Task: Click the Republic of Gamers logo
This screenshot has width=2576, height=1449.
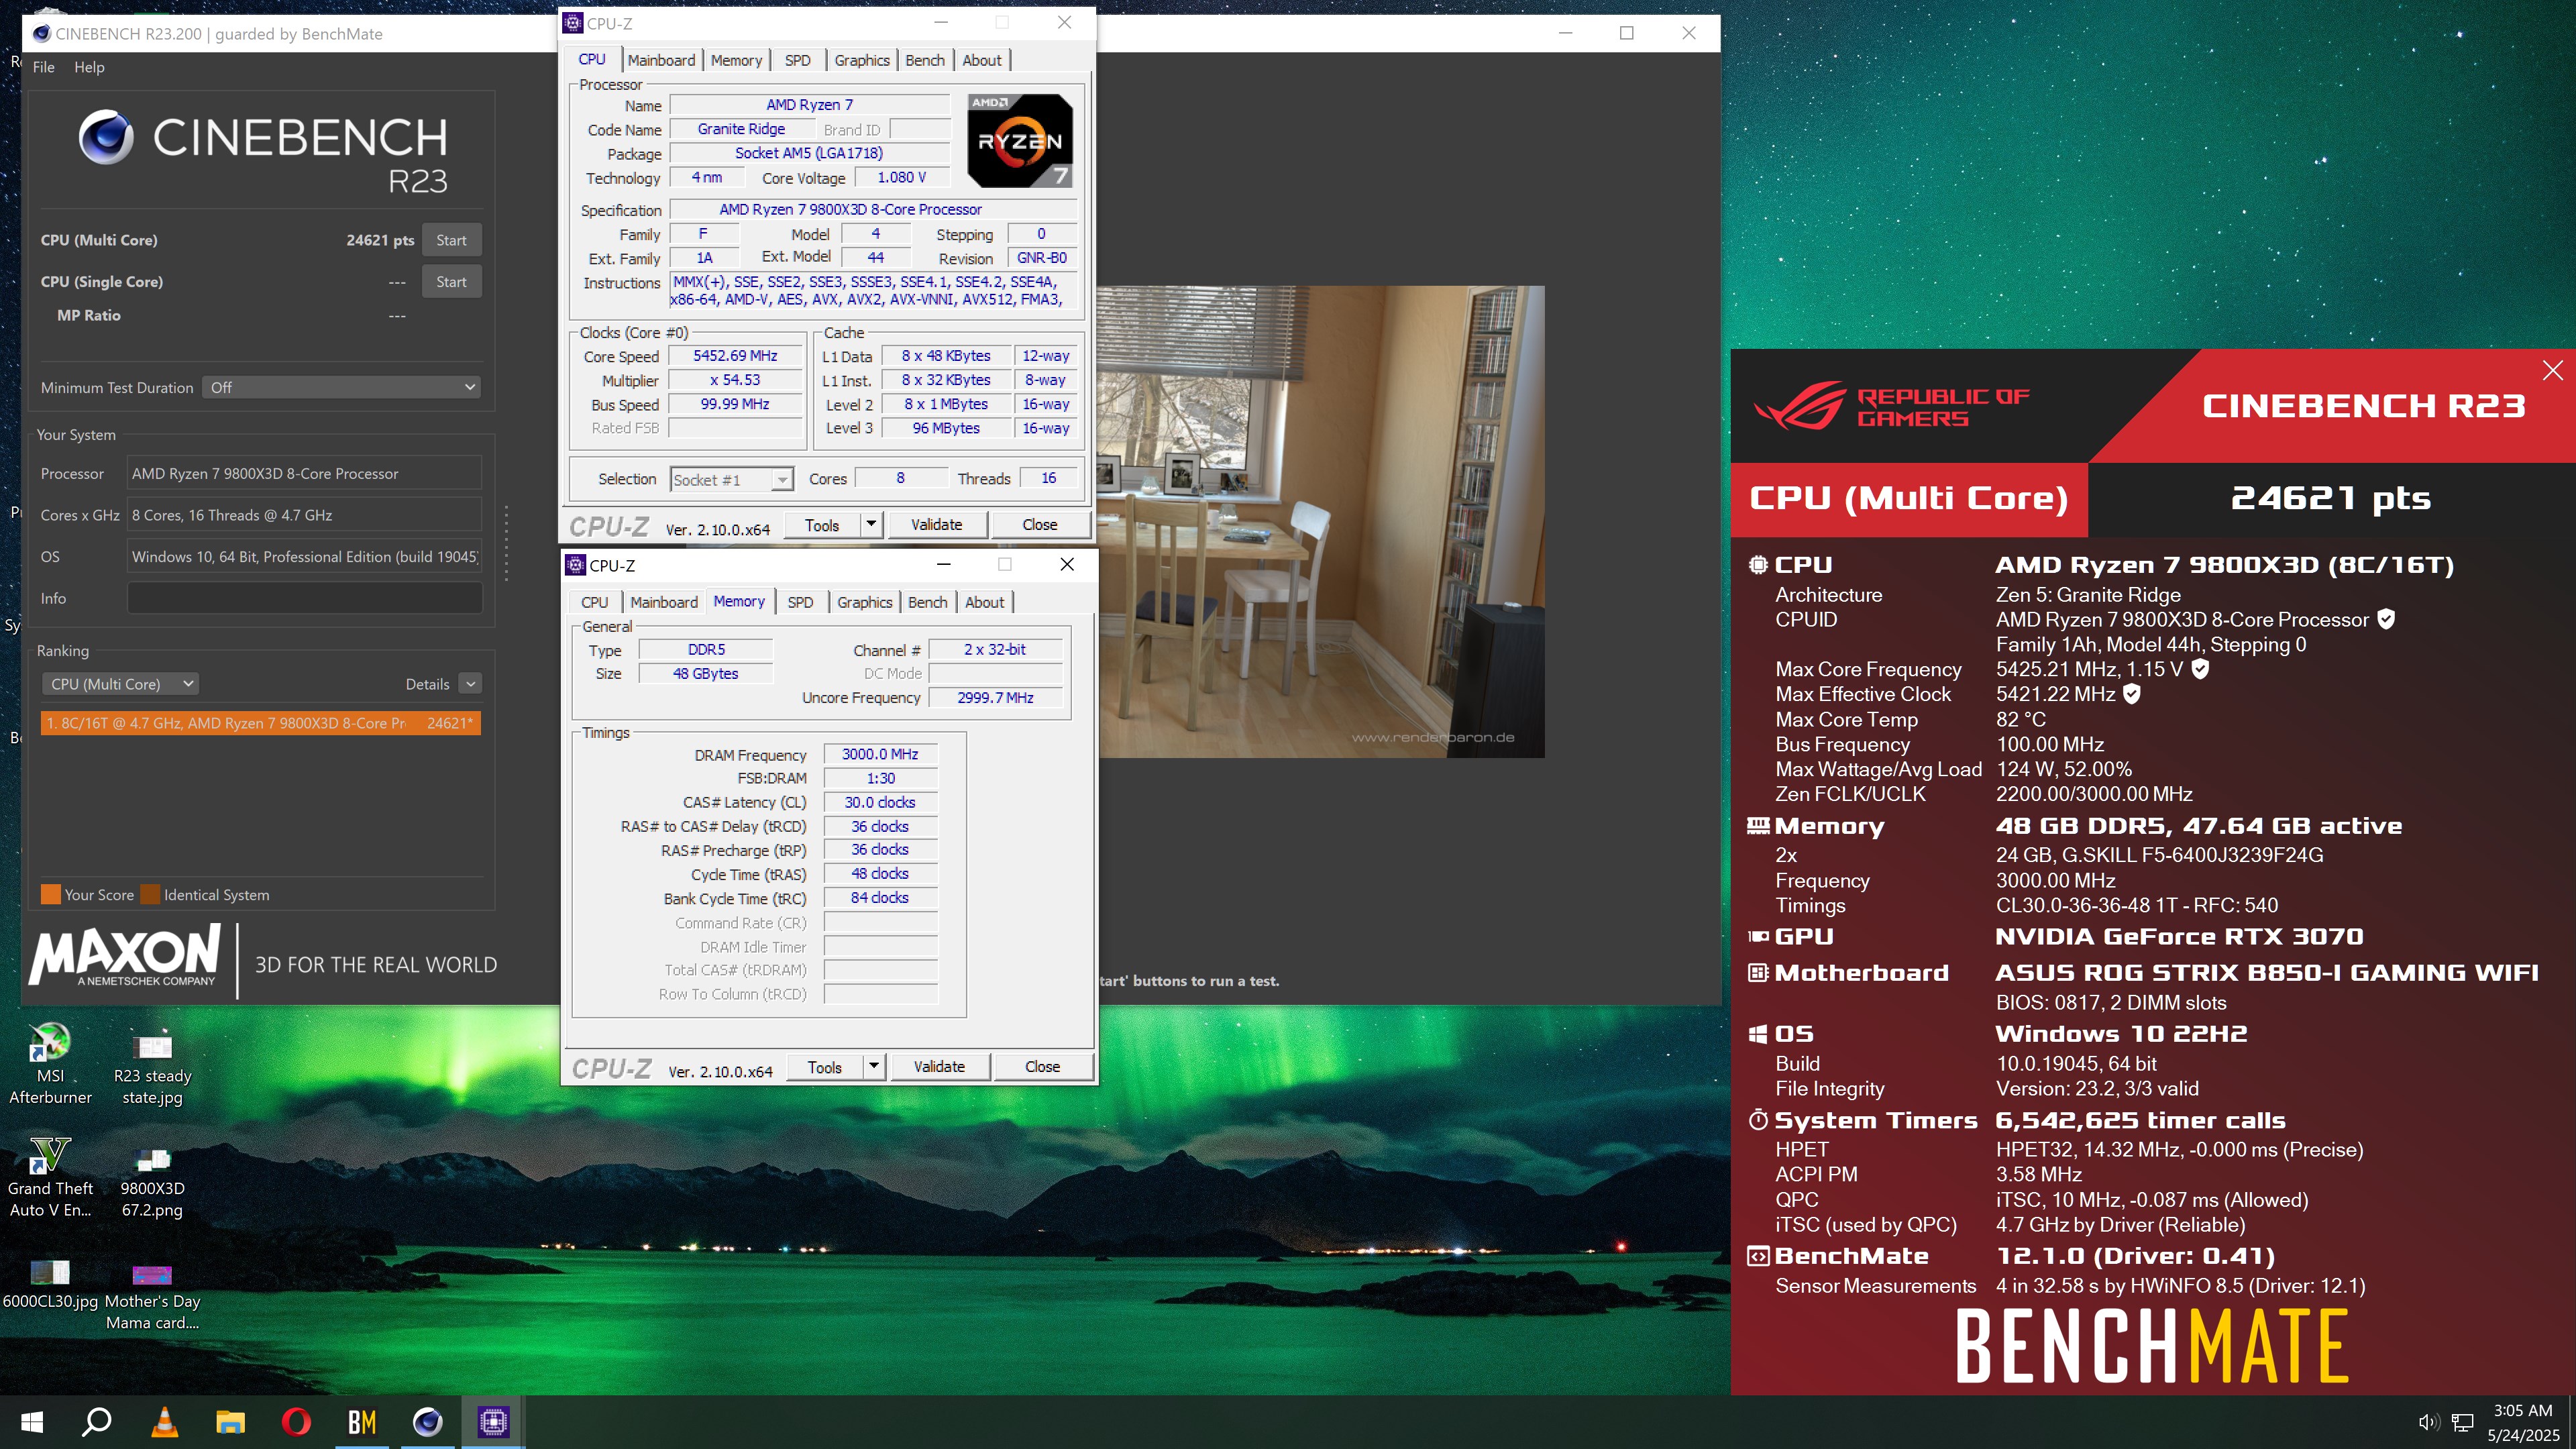Action: click(1891, 405)
